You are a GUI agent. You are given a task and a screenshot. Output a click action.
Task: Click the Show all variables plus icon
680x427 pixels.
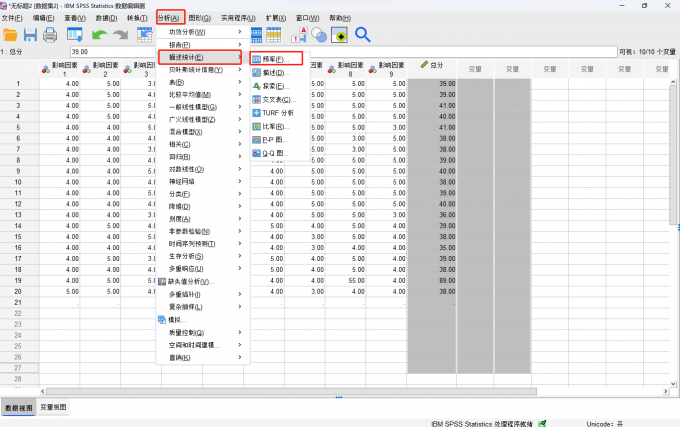(339, 35)
